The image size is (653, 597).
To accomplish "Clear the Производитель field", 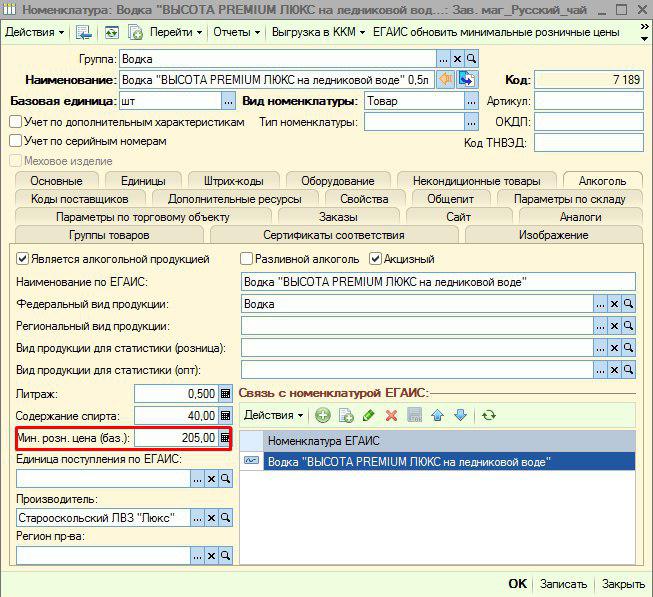I will click(212, 518).
